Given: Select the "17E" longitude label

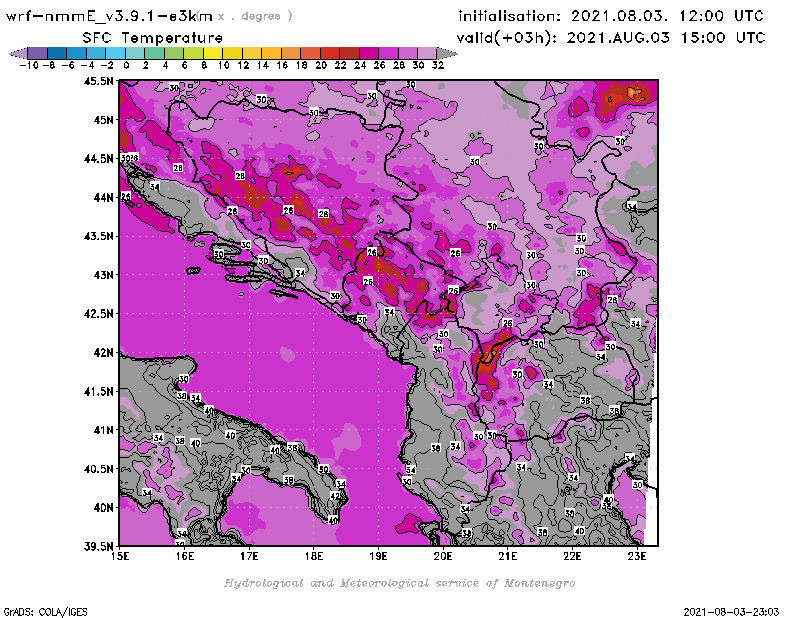Looking at the screenshot, I should [x=249, y=556].
